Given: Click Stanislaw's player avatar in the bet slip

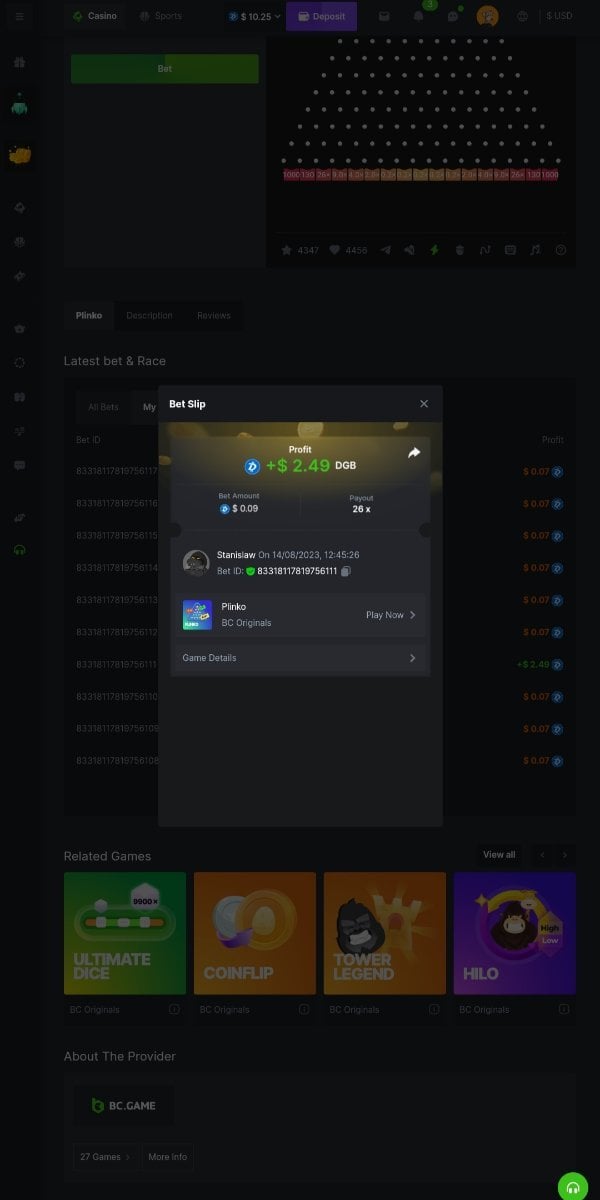Looking at the screenshot, I should pyautogui.click(x=196, y=562).
